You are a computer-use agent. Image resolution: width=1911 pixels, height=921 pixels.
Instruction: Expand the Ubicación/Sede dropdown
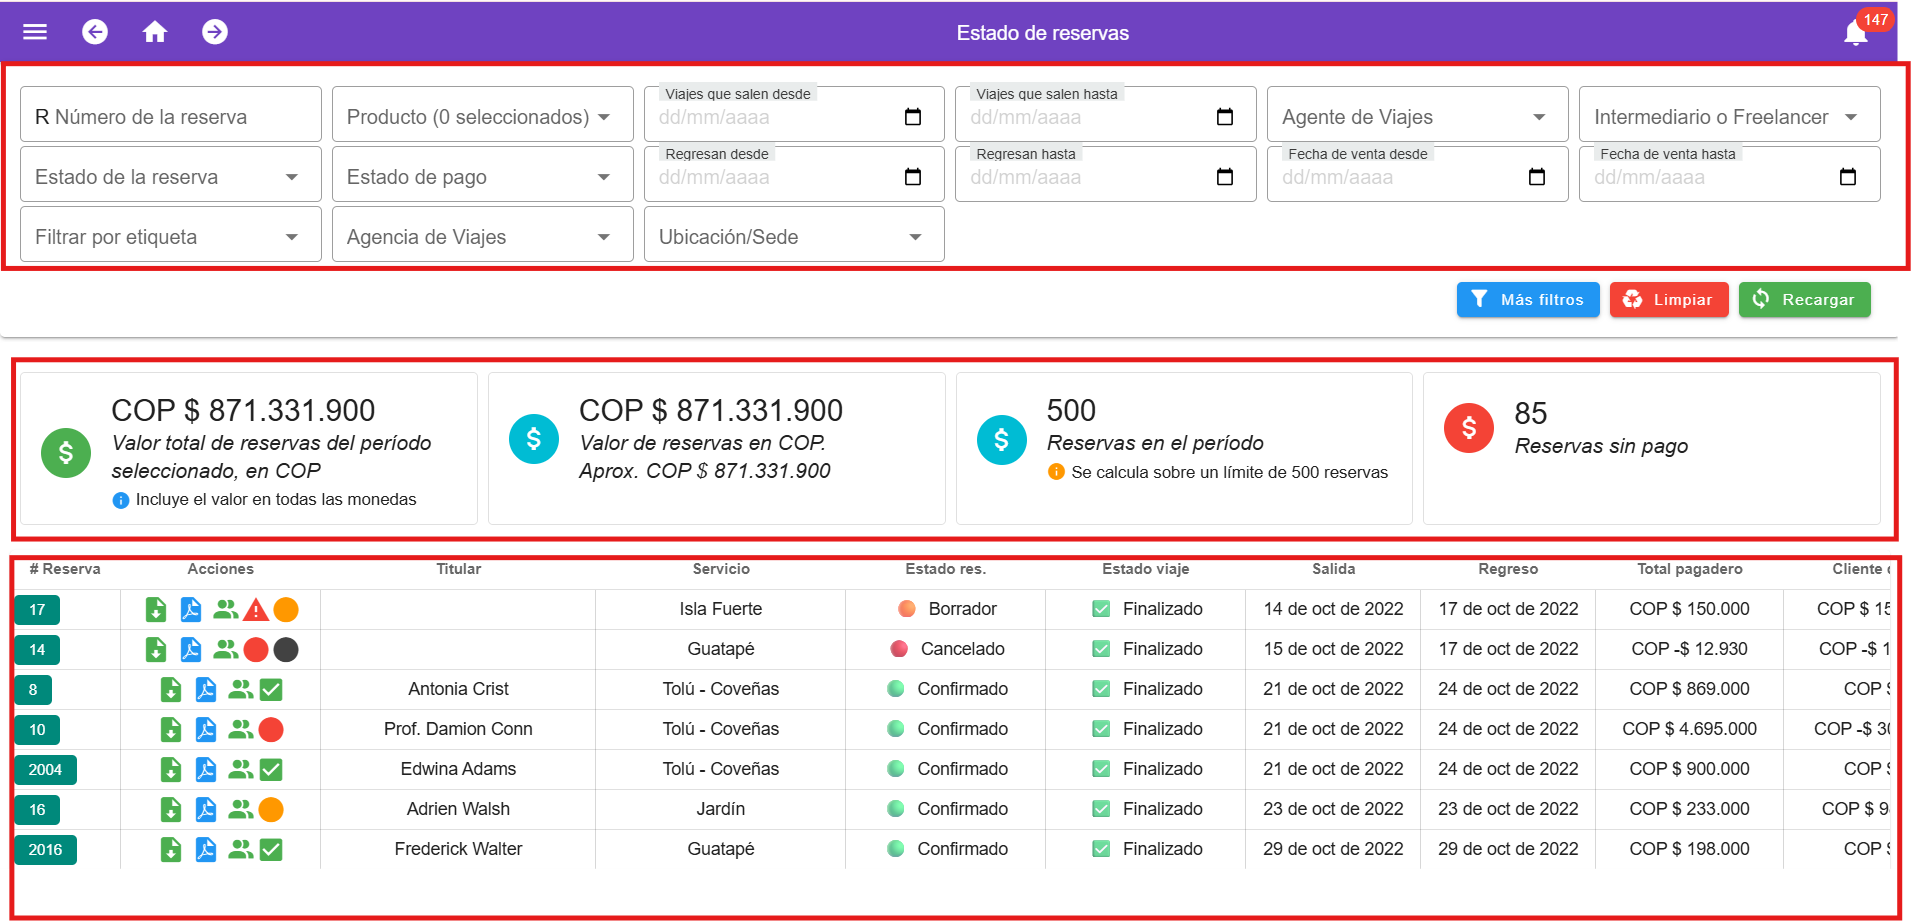pos(914,237)
